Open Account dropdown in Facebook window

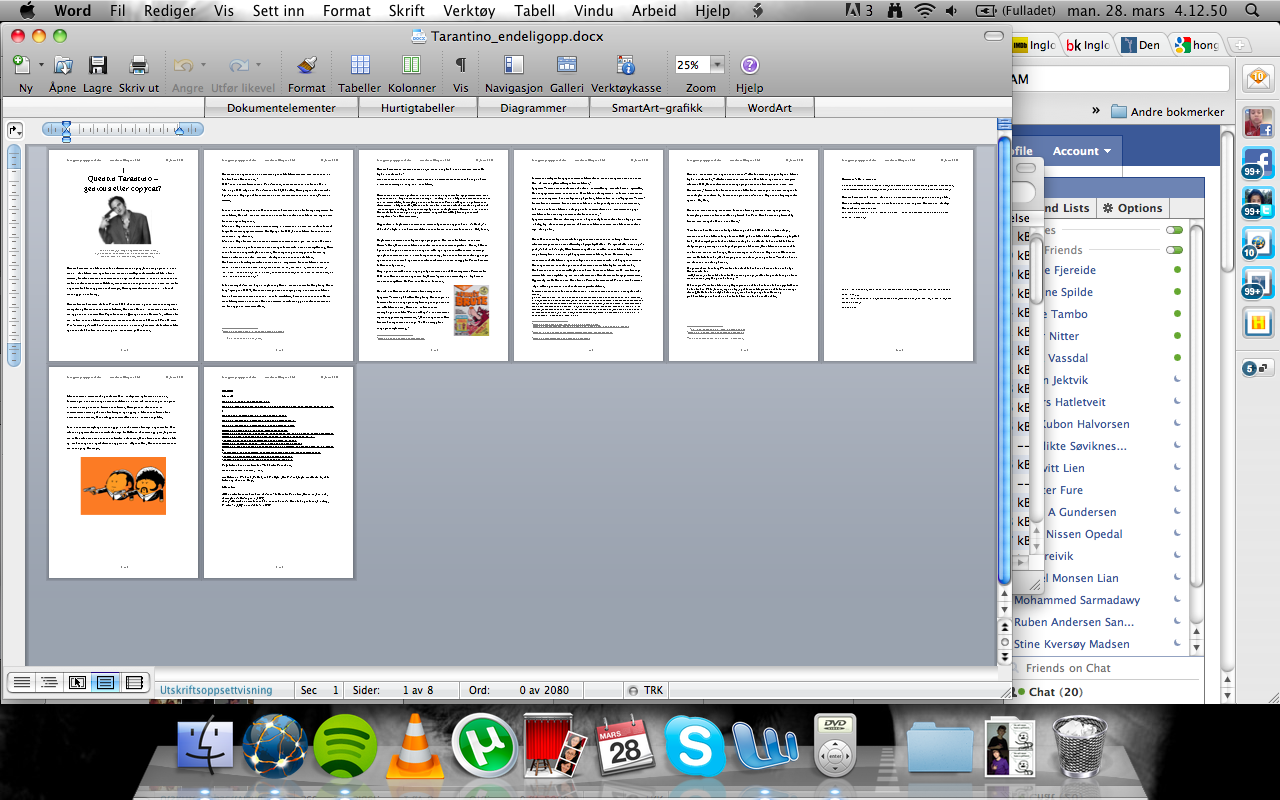click(1082, 151)
